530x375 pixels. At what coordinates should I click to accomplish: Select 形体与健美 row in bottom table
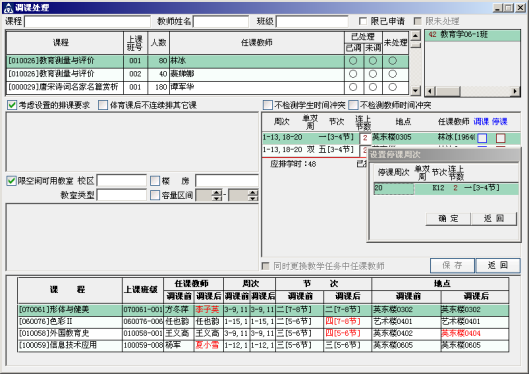pos(263,310)
